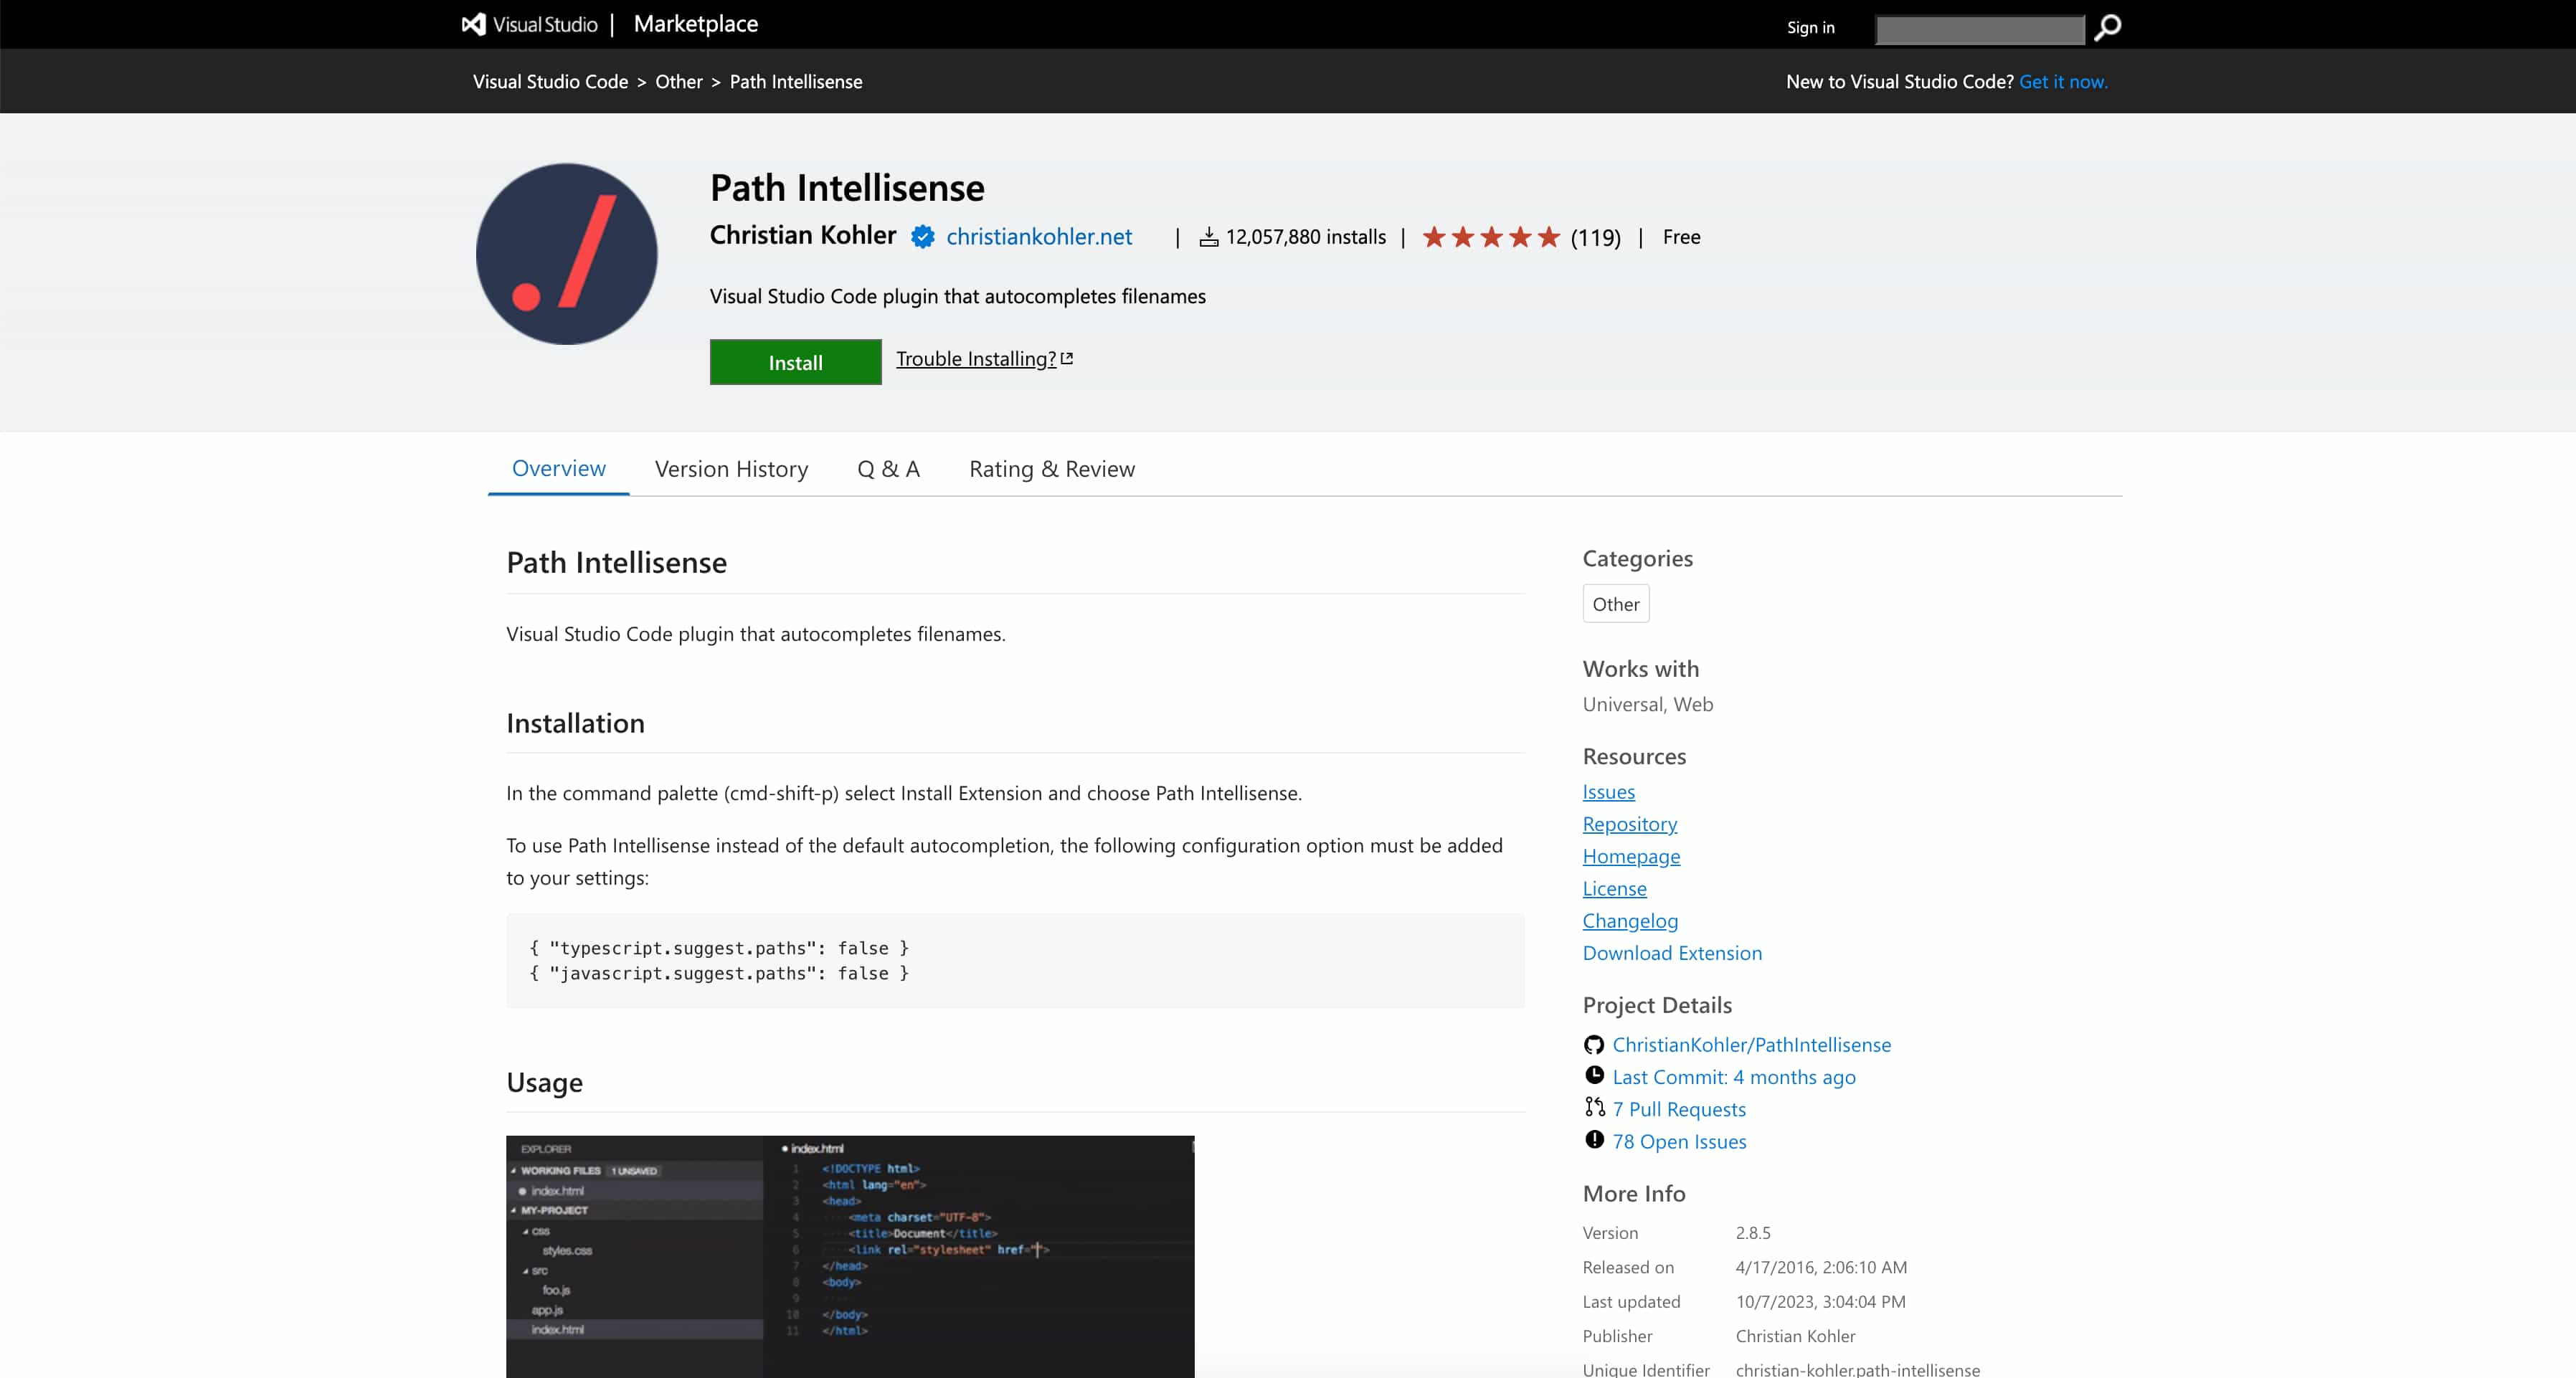The image size is (2576, 1378).
Task: Open the Homepage resource link
Action: click(1632, 857)
